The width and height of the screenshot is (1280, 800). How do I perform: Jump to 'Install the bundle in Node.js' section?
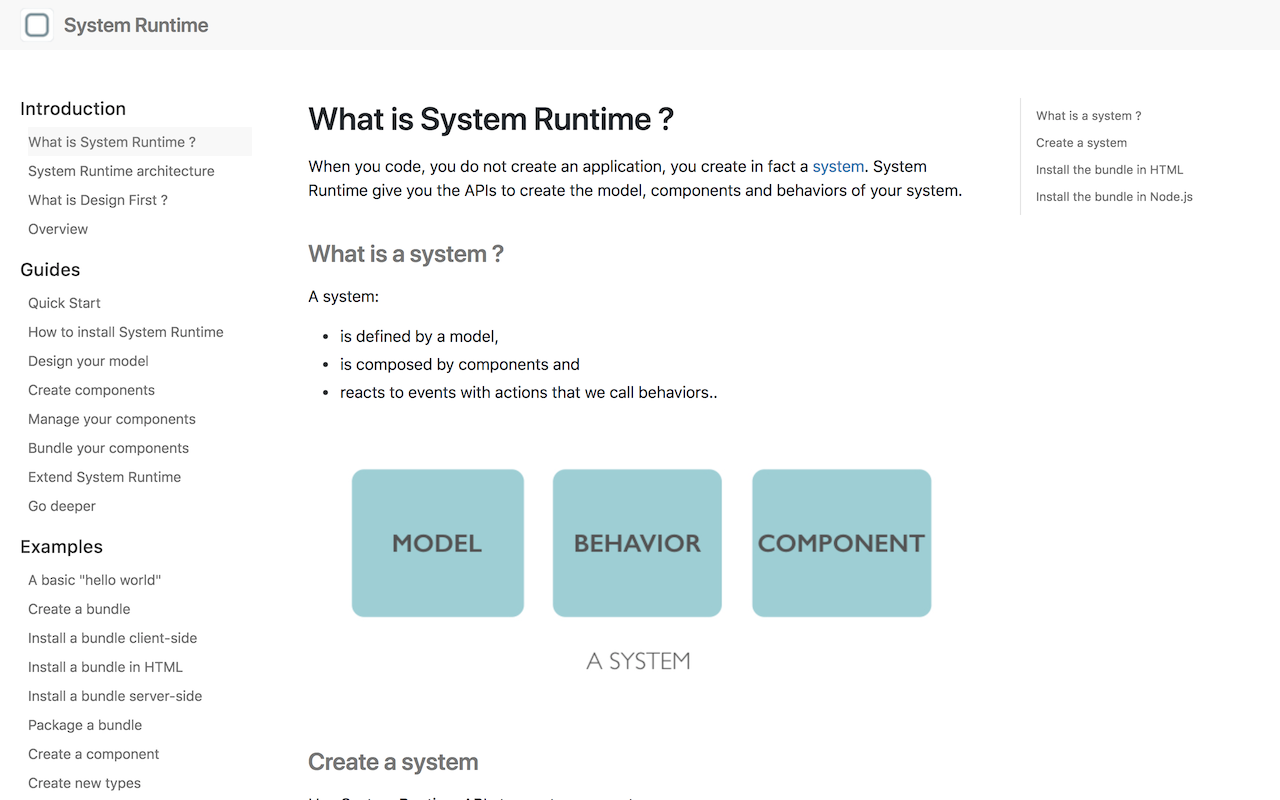point(1114,197)
